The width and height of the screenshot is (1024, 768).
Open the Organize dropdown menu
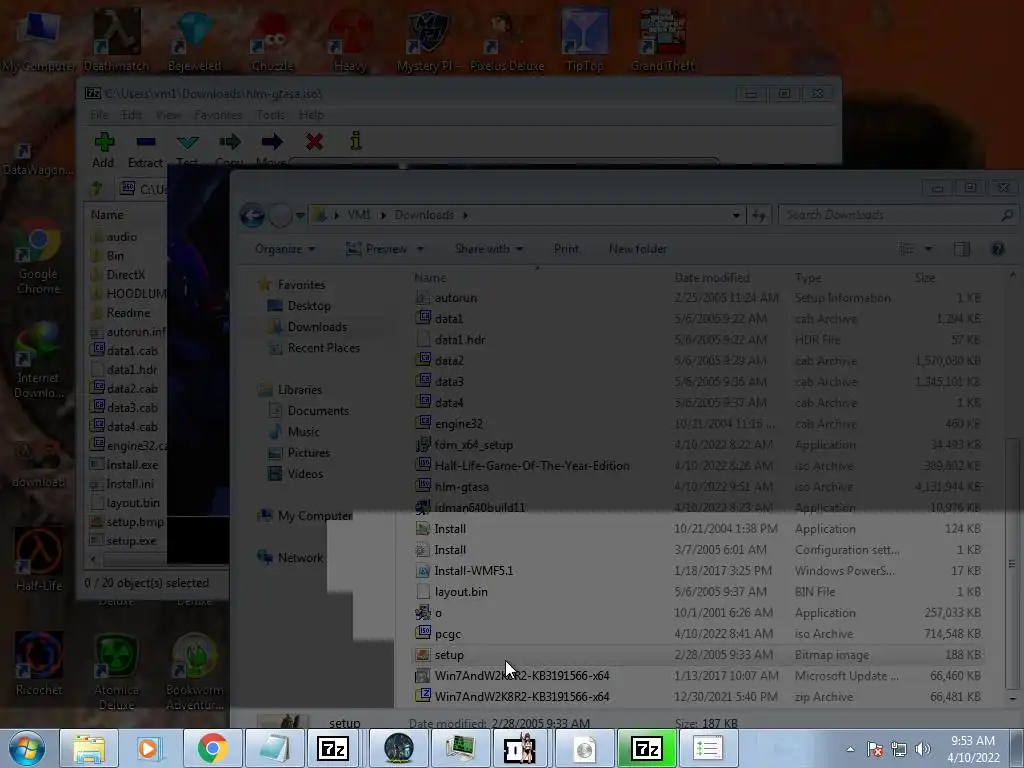[x=285, y=249]
